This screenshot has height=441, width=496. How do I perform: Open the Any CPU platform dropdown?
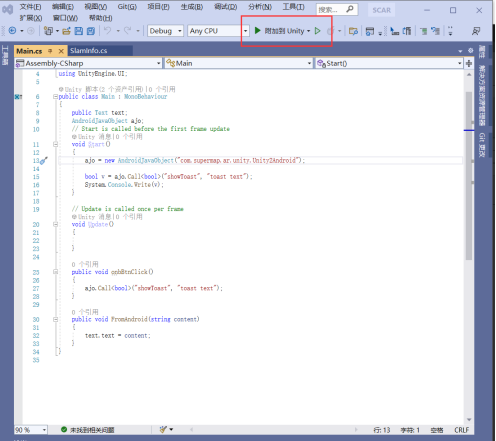pyautogui.click(x=218, y=31)
